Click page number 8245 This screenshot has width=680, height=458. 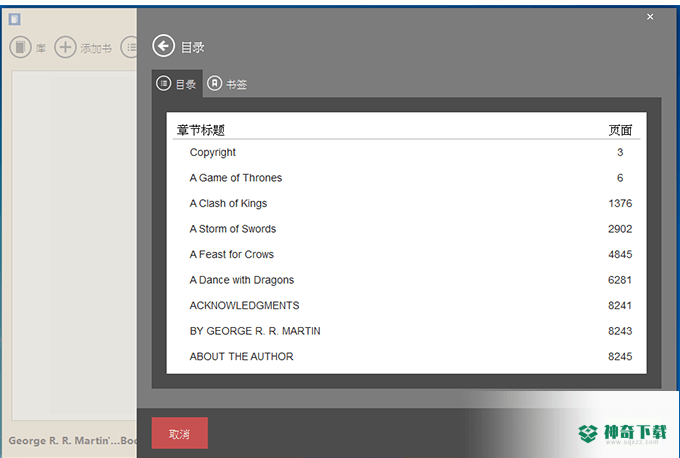[x=620, y=357]
